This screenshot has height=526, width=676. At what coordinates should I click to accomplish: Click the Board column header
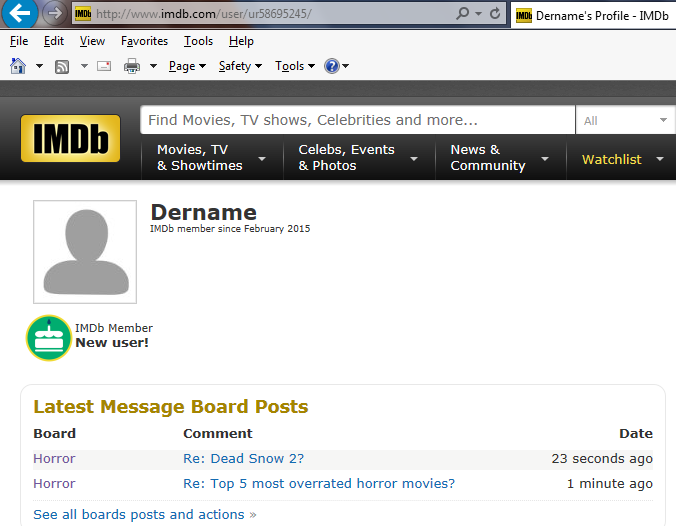click(54, 433)
